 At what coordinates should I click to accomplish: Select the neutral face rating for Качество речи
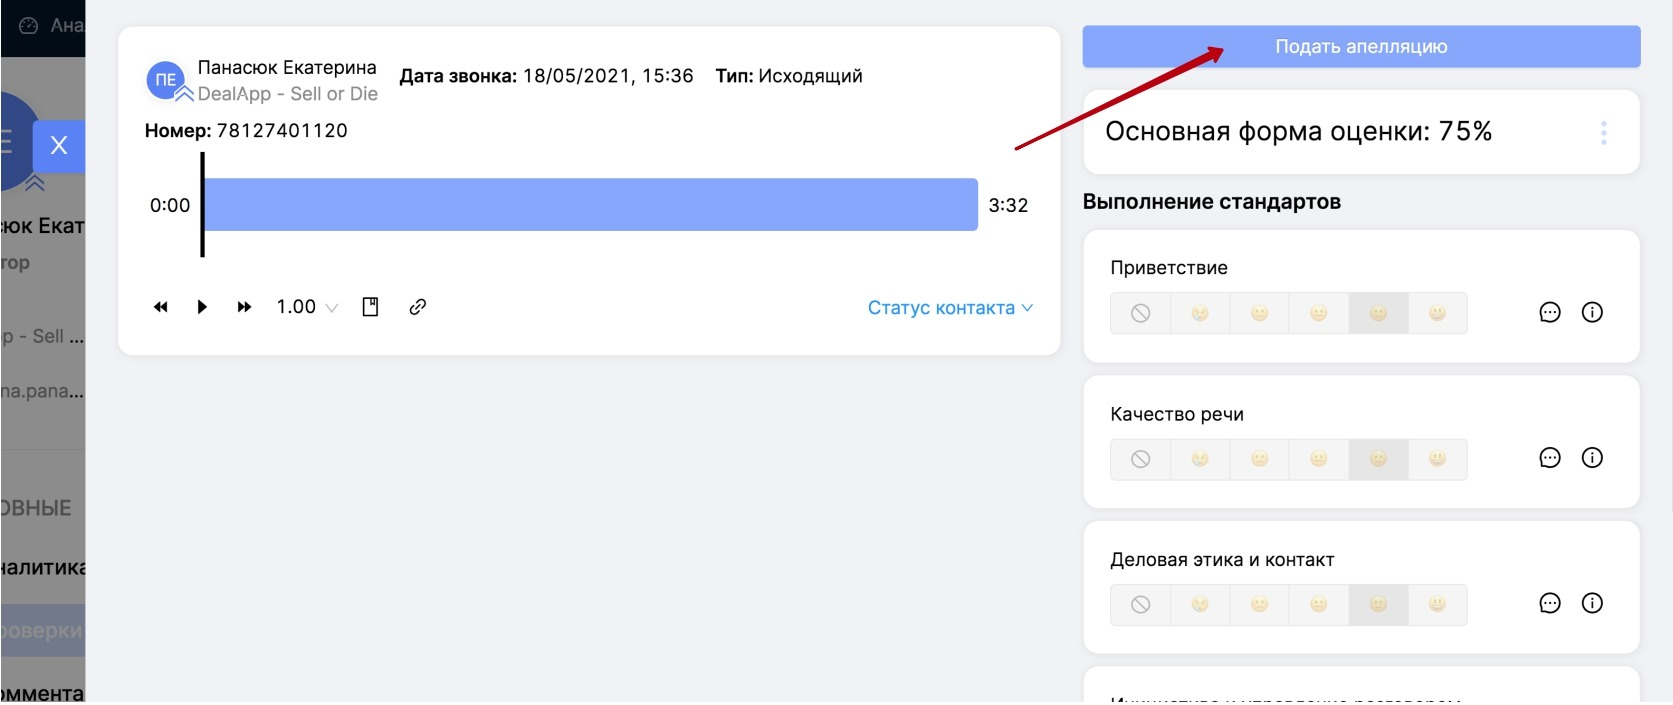pos(1319,459)
